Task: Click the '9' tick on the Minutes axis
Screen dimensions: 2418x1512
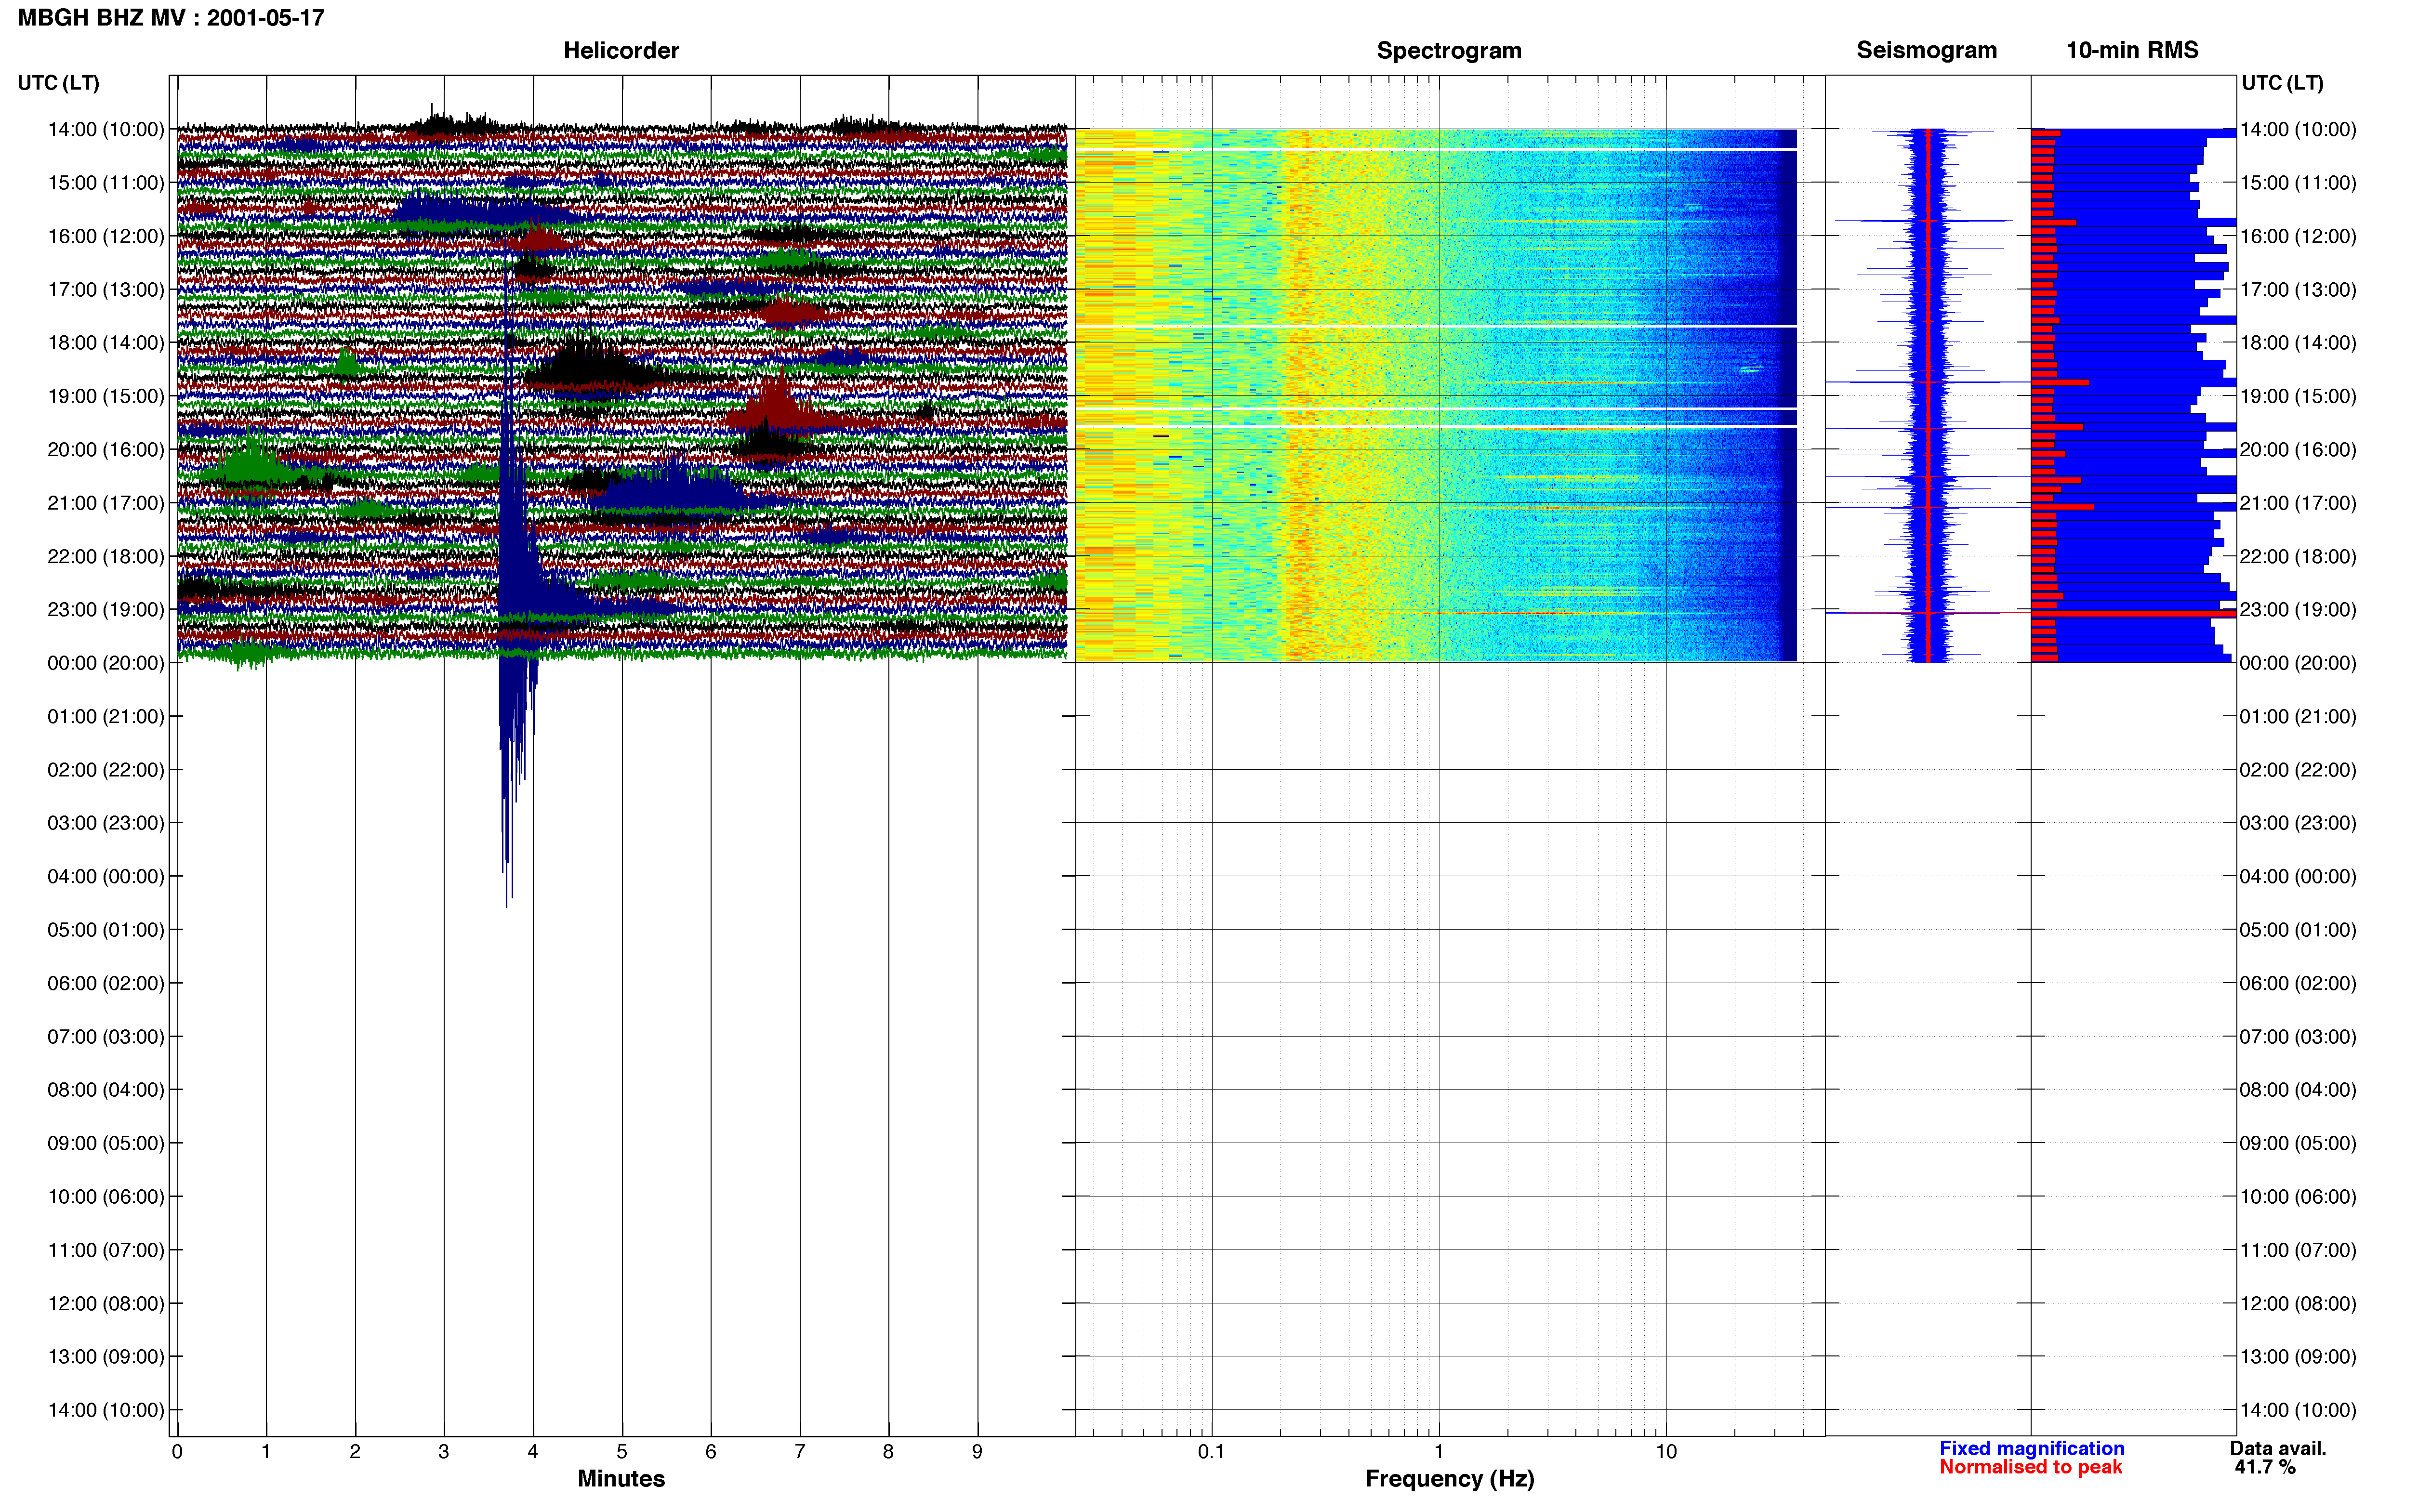Action: (977, 1452)
